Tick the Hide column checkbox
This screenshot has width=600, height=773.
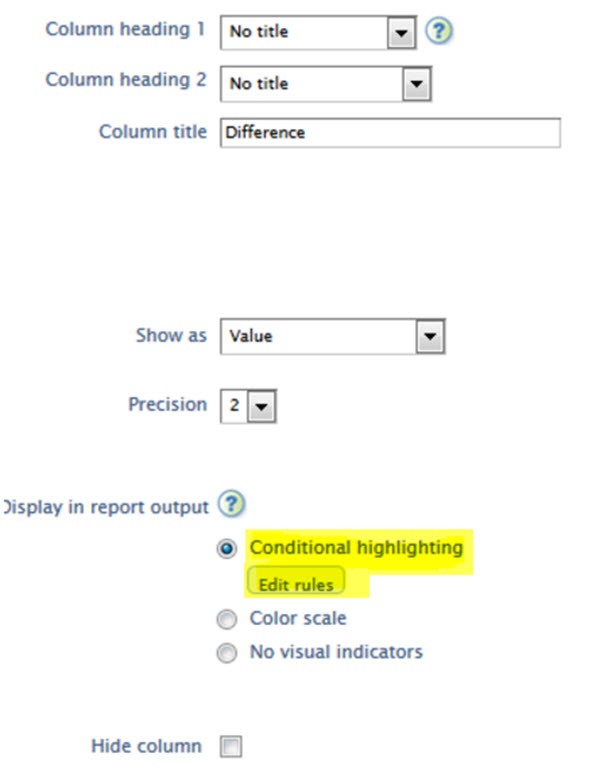231,746
